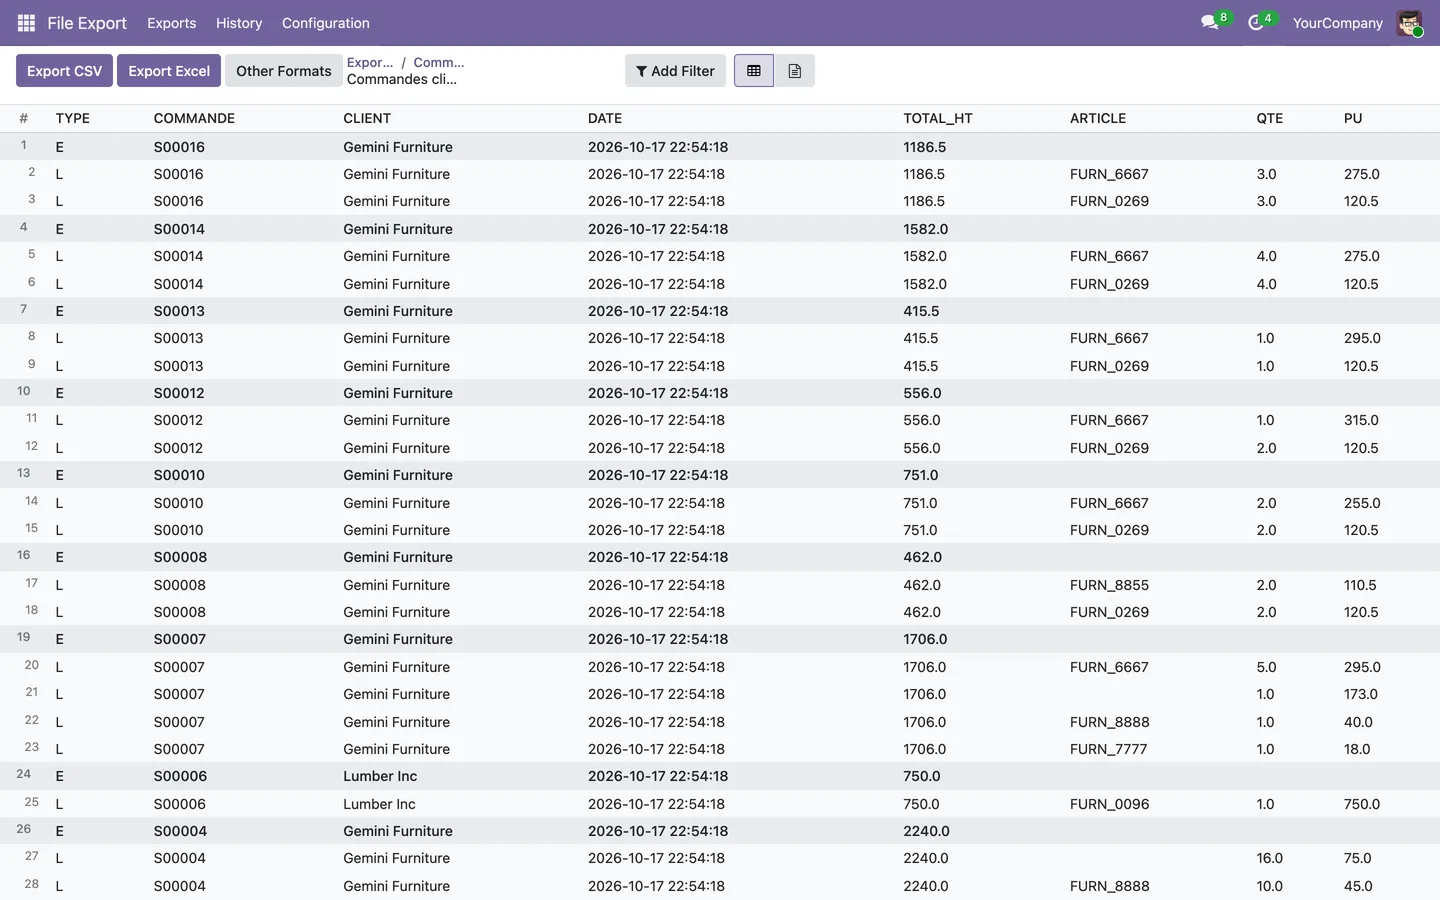The height and width of the screenshot is (900, 1440).
Task: Click Export Excel button
Action: (x=169, y=71)
